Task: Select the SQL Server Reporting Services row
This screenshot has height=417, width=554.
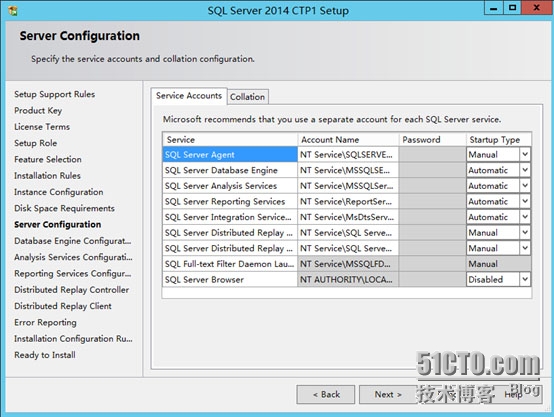Action: click(x=230, y=201)
